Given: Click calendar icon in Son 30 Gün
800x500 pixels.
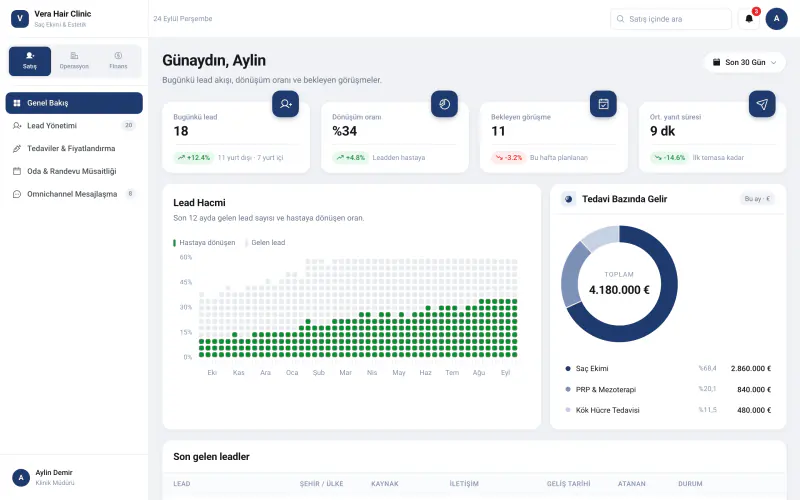Looking at the screenshot, I should (x=716, y=62).
